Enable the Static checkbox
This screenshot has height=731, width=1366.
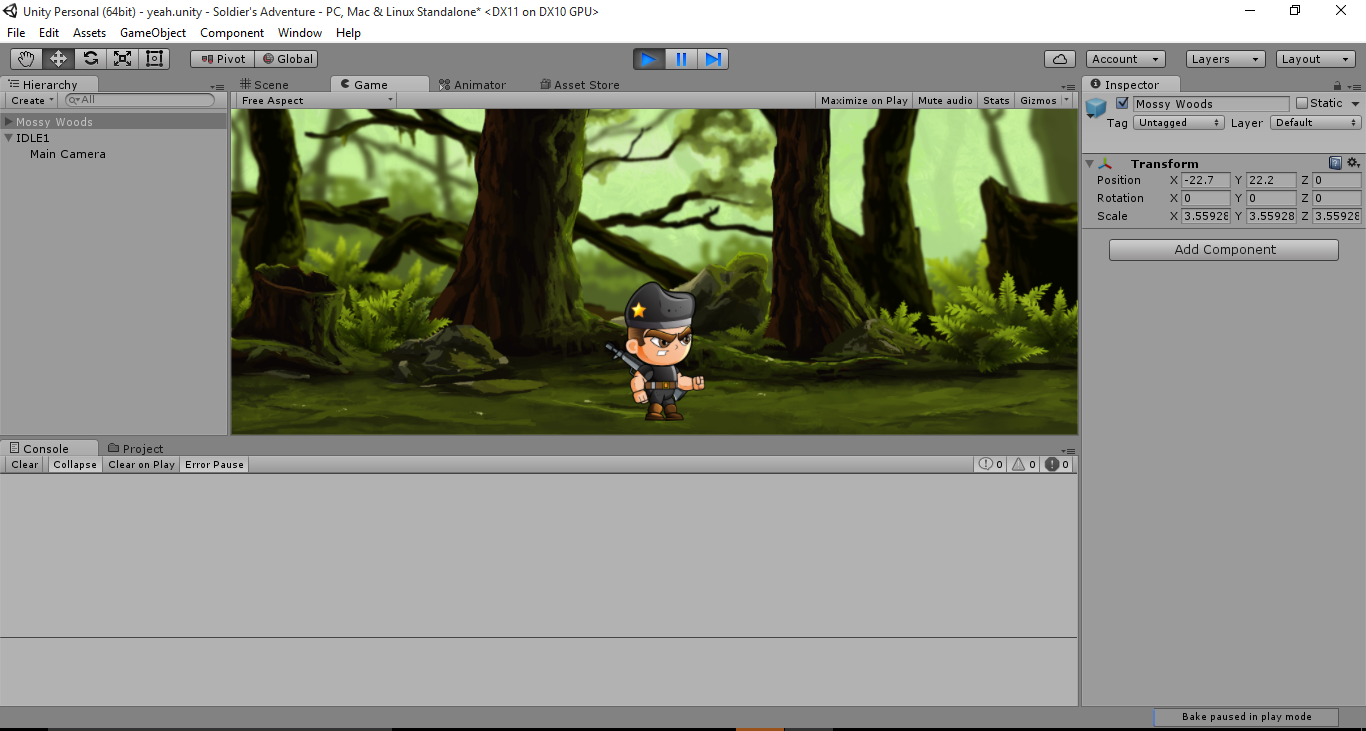(1302, 103)
